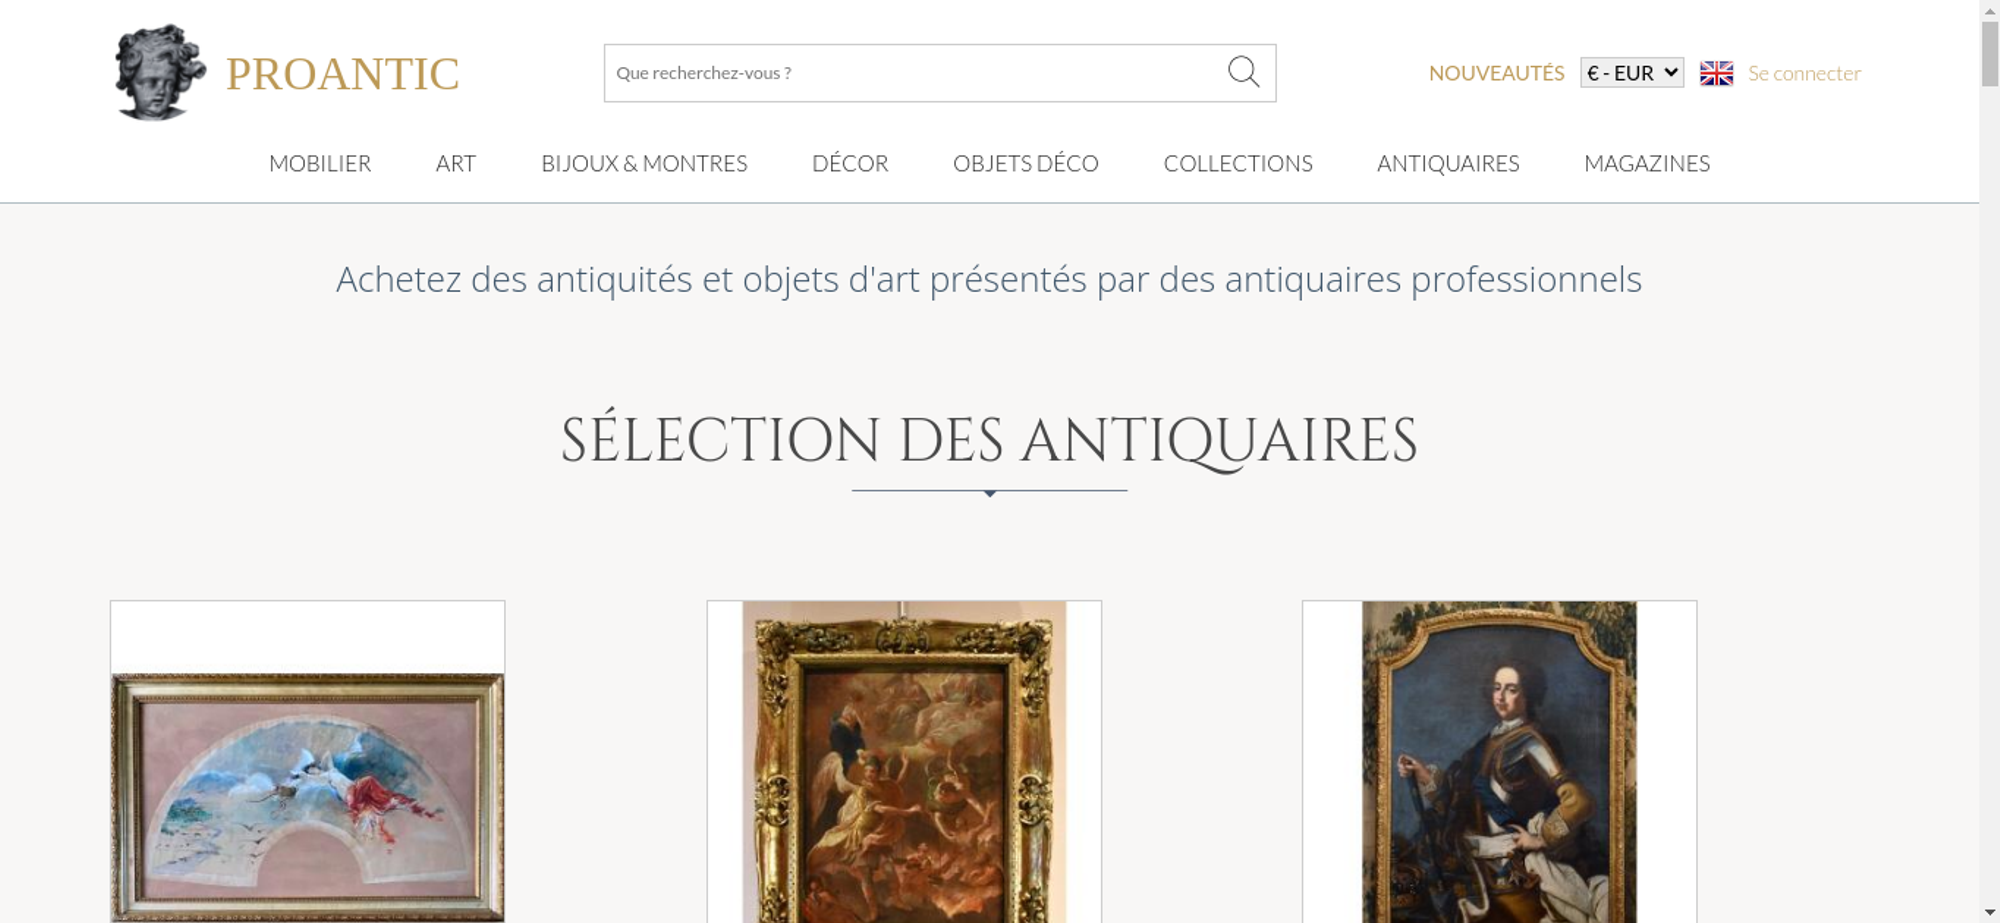This screenshot has height=923, width=2000.
Task: Click the Proantic cherub head logo
Action: (x=160, y=72)
